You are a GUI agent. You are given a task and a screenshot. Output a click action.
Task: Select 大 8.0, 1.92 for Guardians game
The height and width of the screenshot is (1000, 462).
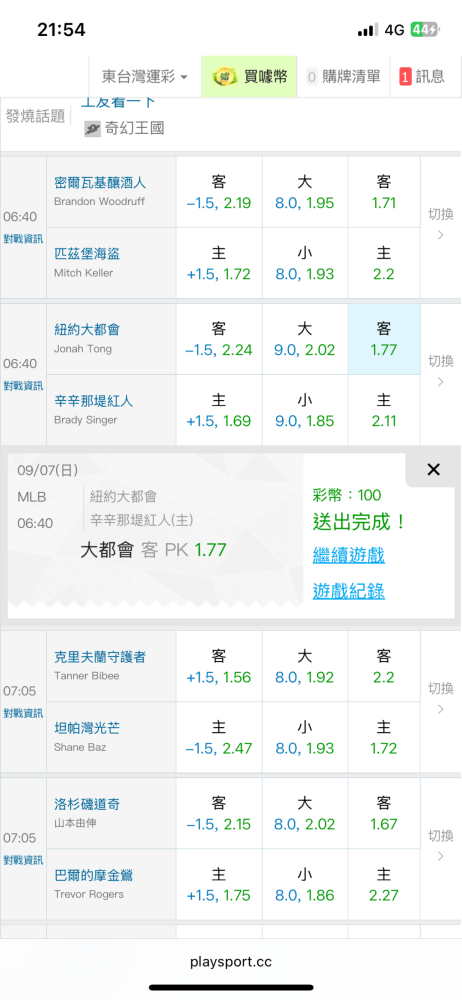point(304,666)
